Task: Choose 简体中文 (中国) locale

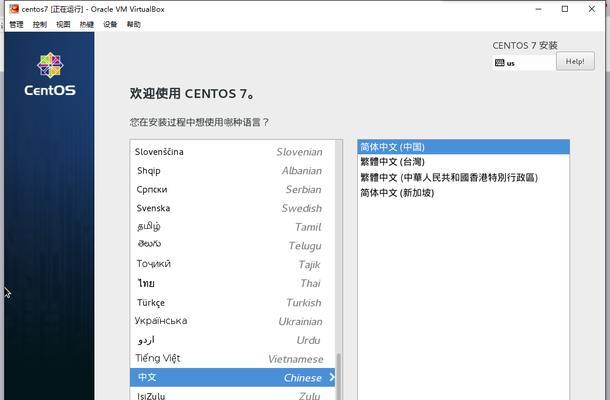Action: 463,147
